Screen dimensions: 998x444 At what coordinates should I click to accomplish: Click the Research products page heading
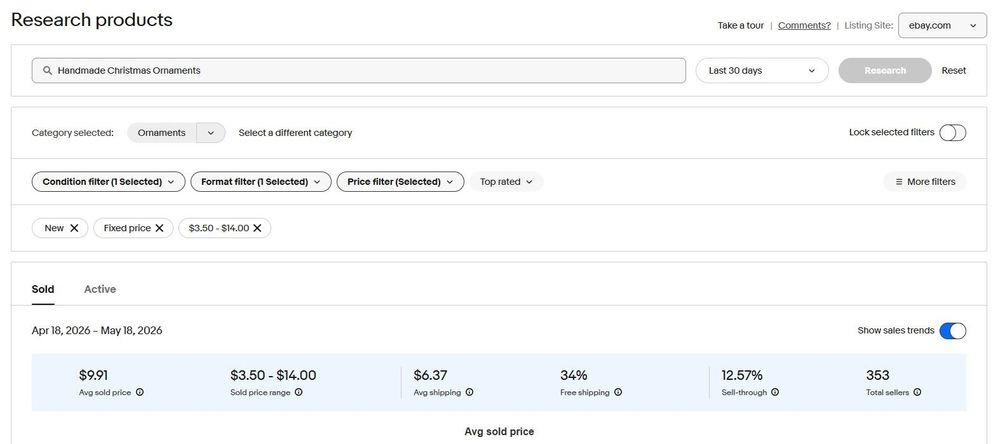(x=92, y=20)
